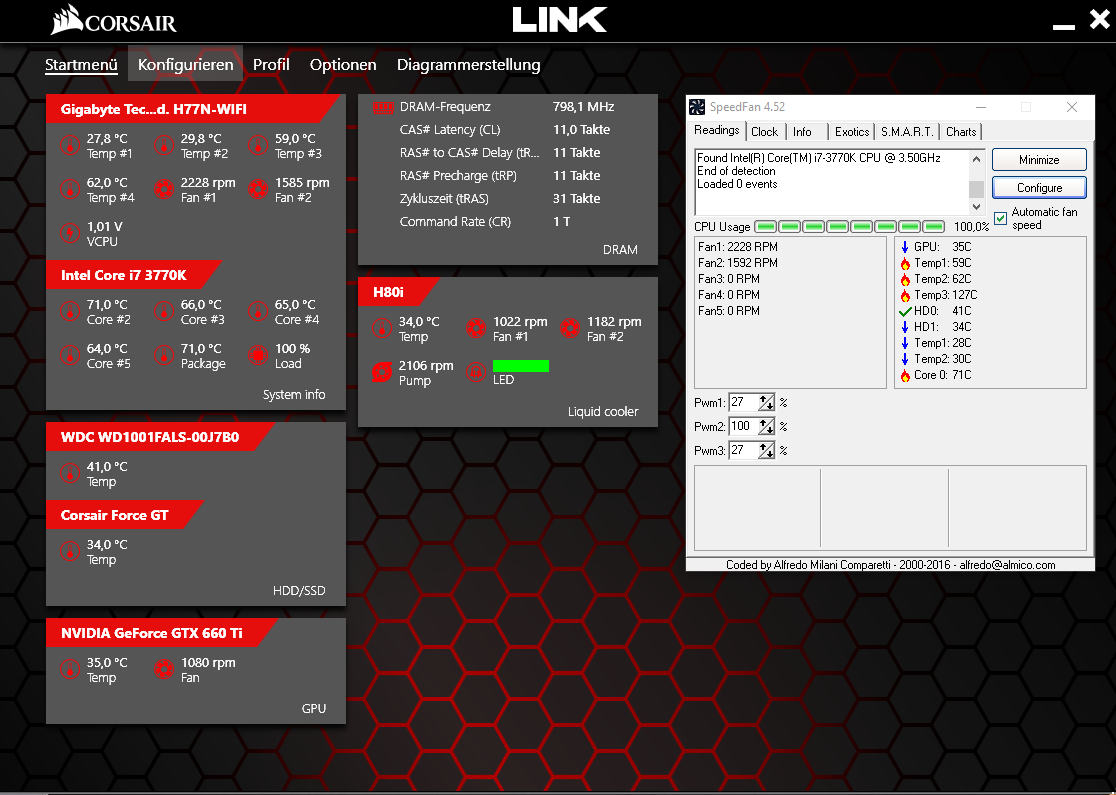Click Core 0: 71C reading in SpeedFan

[936, 375]
